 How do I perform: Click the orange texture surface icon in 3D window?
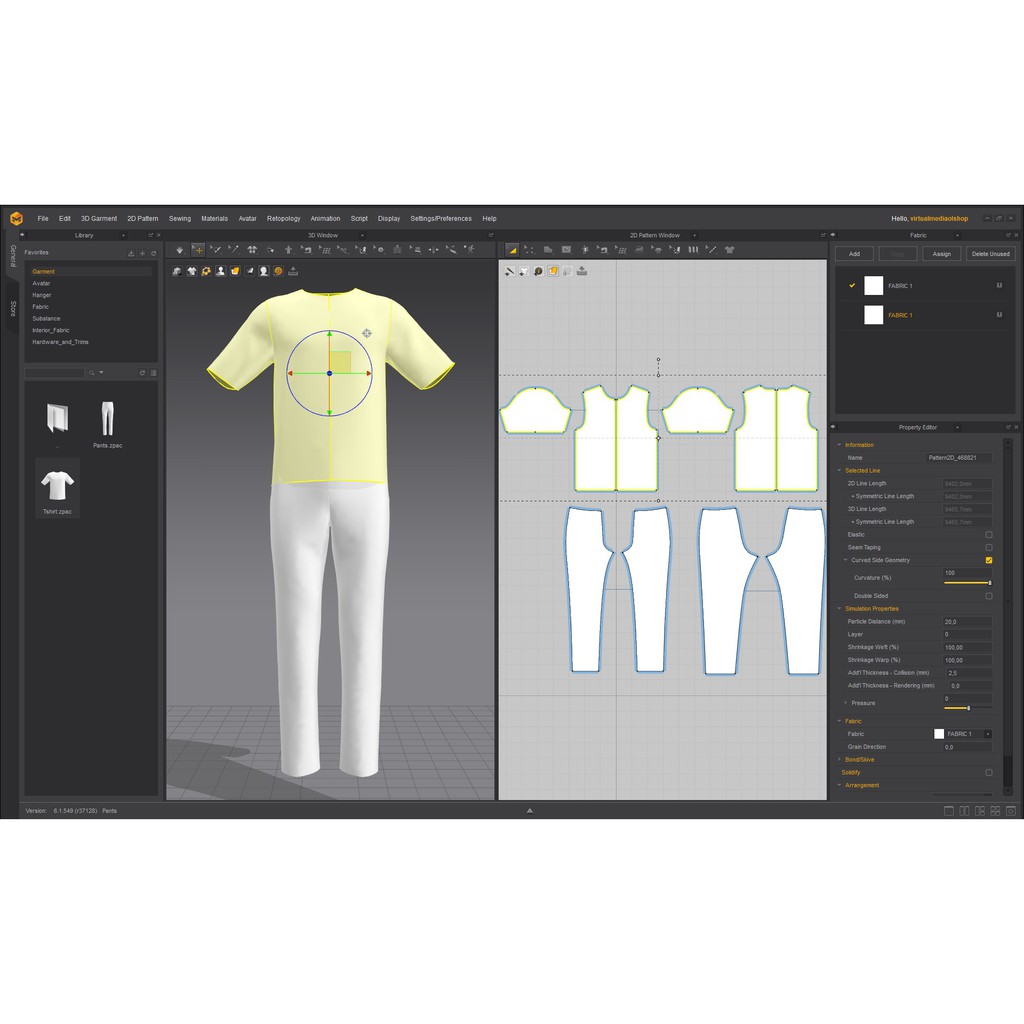click(x=235, y=271)
